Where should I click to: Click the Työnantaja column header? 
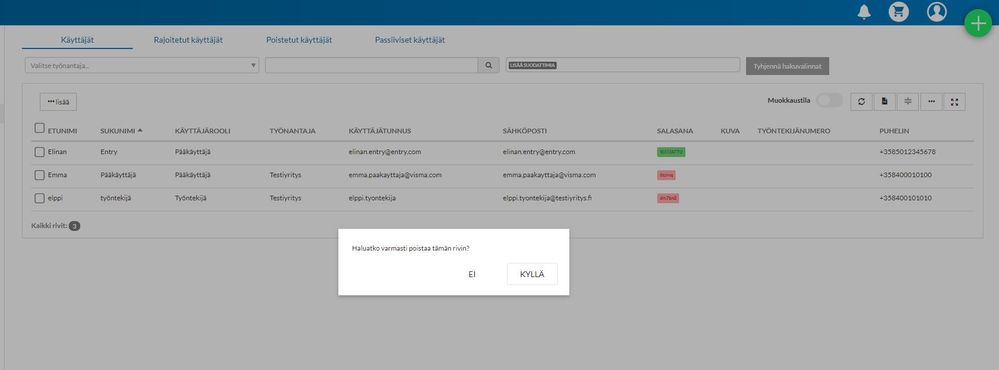[x=292, y=131]
